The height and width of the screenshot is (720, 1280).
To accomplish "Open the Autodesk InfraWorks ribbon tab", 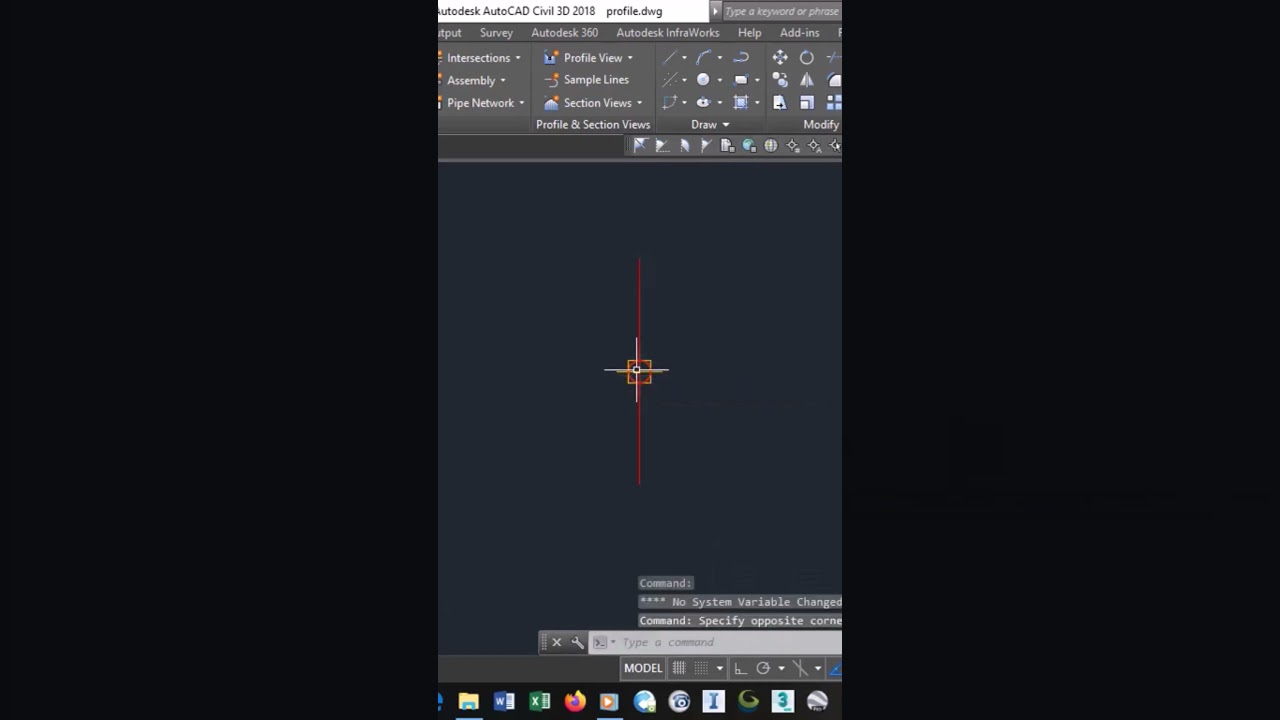I will (668, 33).
